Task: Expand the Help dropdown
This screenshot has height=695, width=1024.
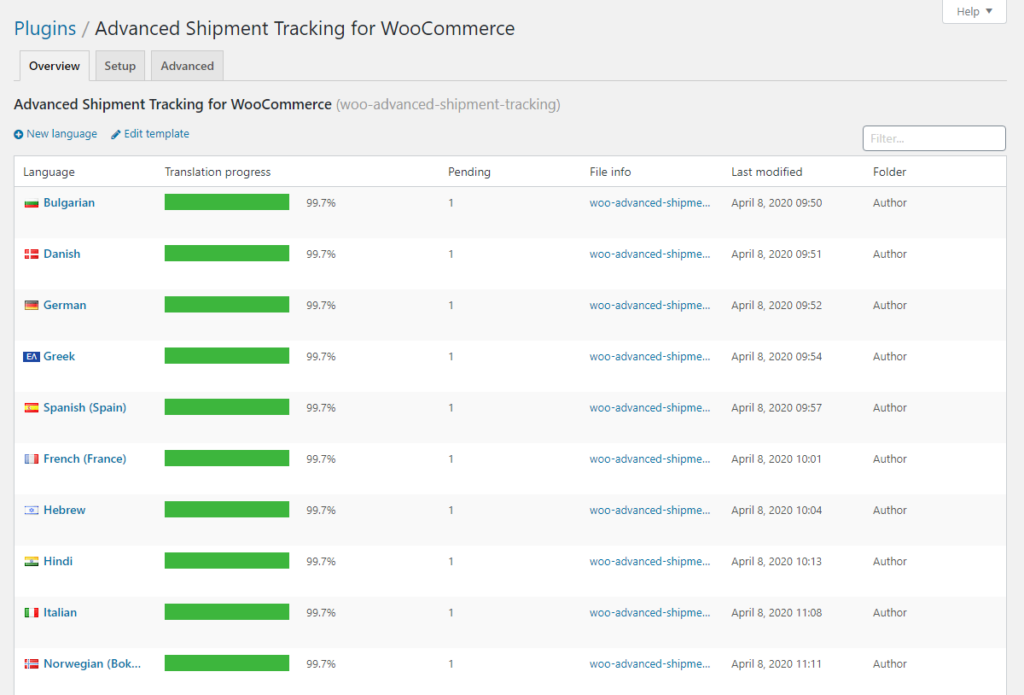Action: [x=974, y=12]
